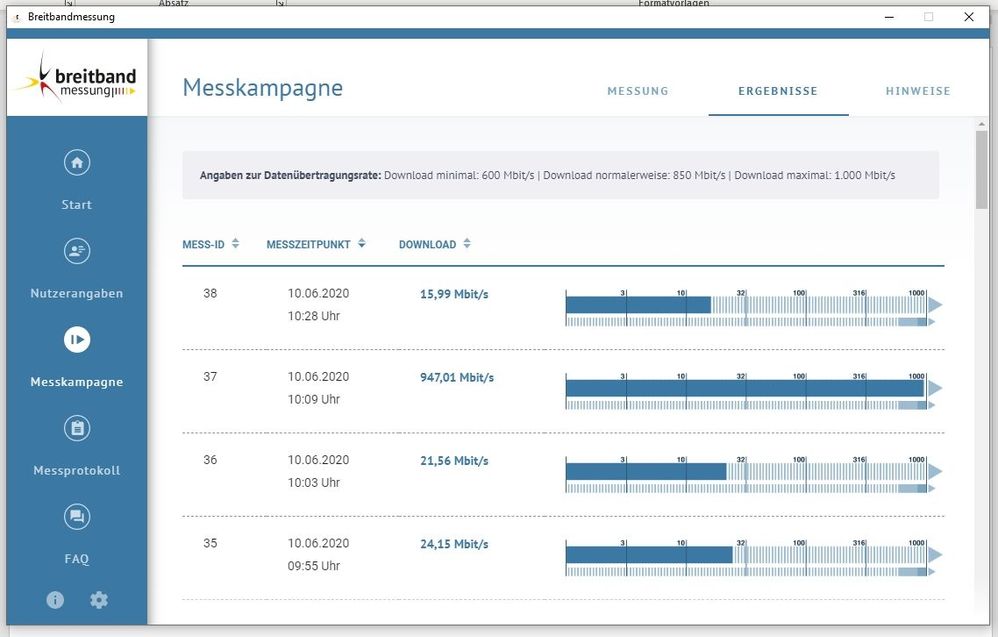Screen dimensions: 998x637
Task: Click the FAQ sidebar label
Action: tap(77, 559)
